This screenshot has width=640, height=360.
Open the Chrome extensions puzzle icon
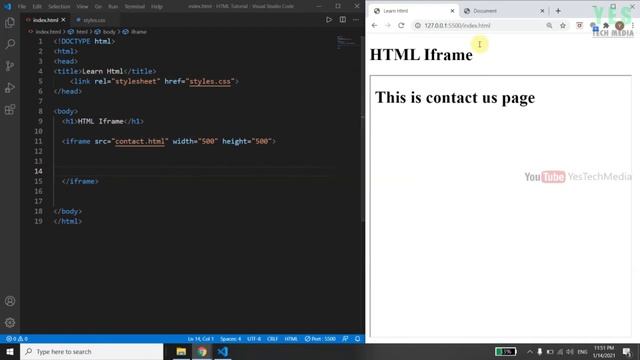point(606,25)
